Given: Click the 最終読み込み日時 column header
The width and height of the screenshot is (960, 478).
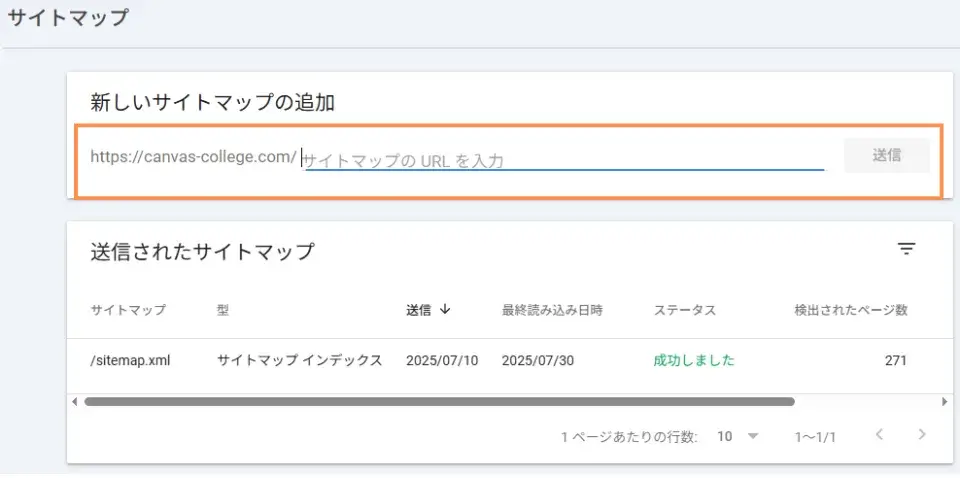Looking at the screenshot, I should (x=552, y=310).
